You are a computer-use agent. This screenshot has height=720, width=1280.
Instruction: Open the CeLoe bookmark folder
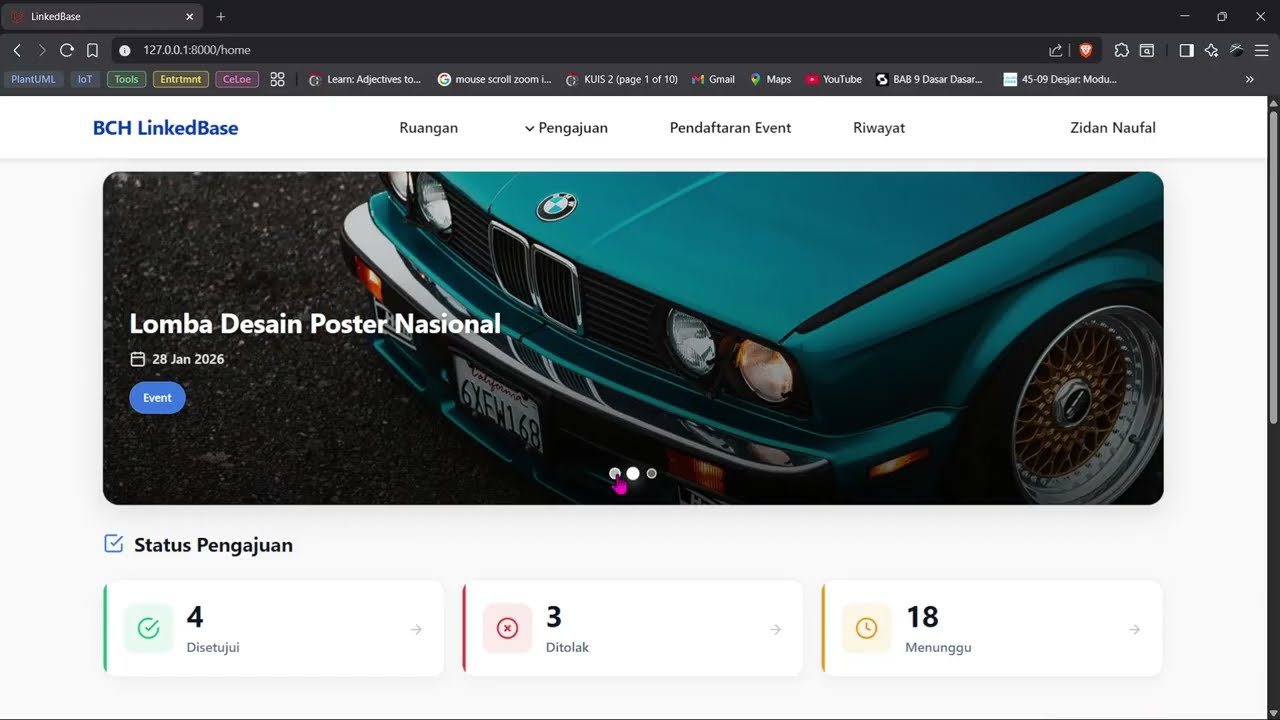pyautogui.click(x=237, y=79)
